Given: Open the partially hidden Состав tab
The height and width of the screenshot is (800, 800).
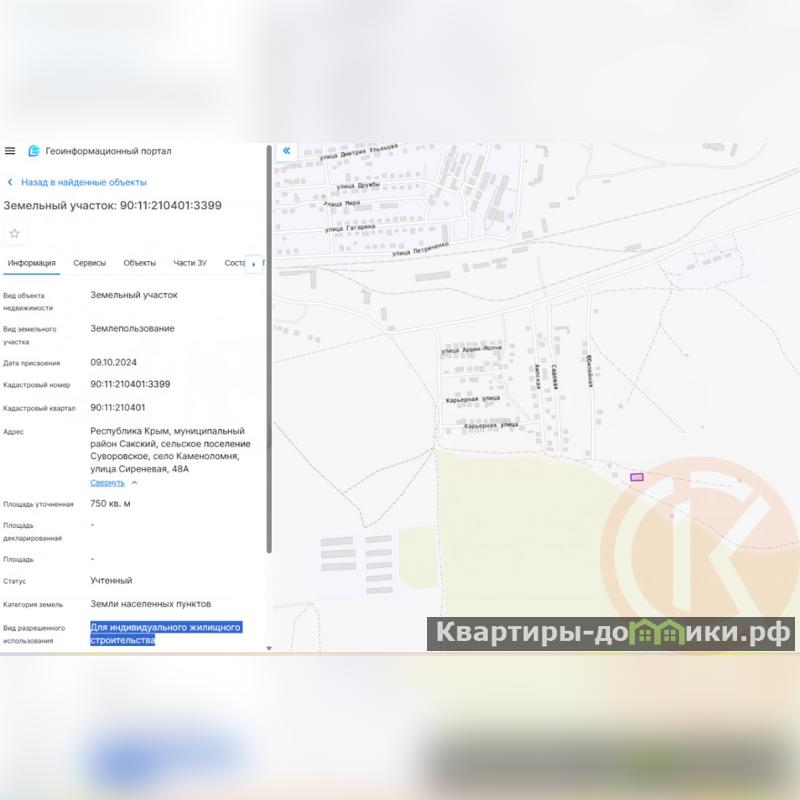Looking at the screenshot, I should click(235, 263).
